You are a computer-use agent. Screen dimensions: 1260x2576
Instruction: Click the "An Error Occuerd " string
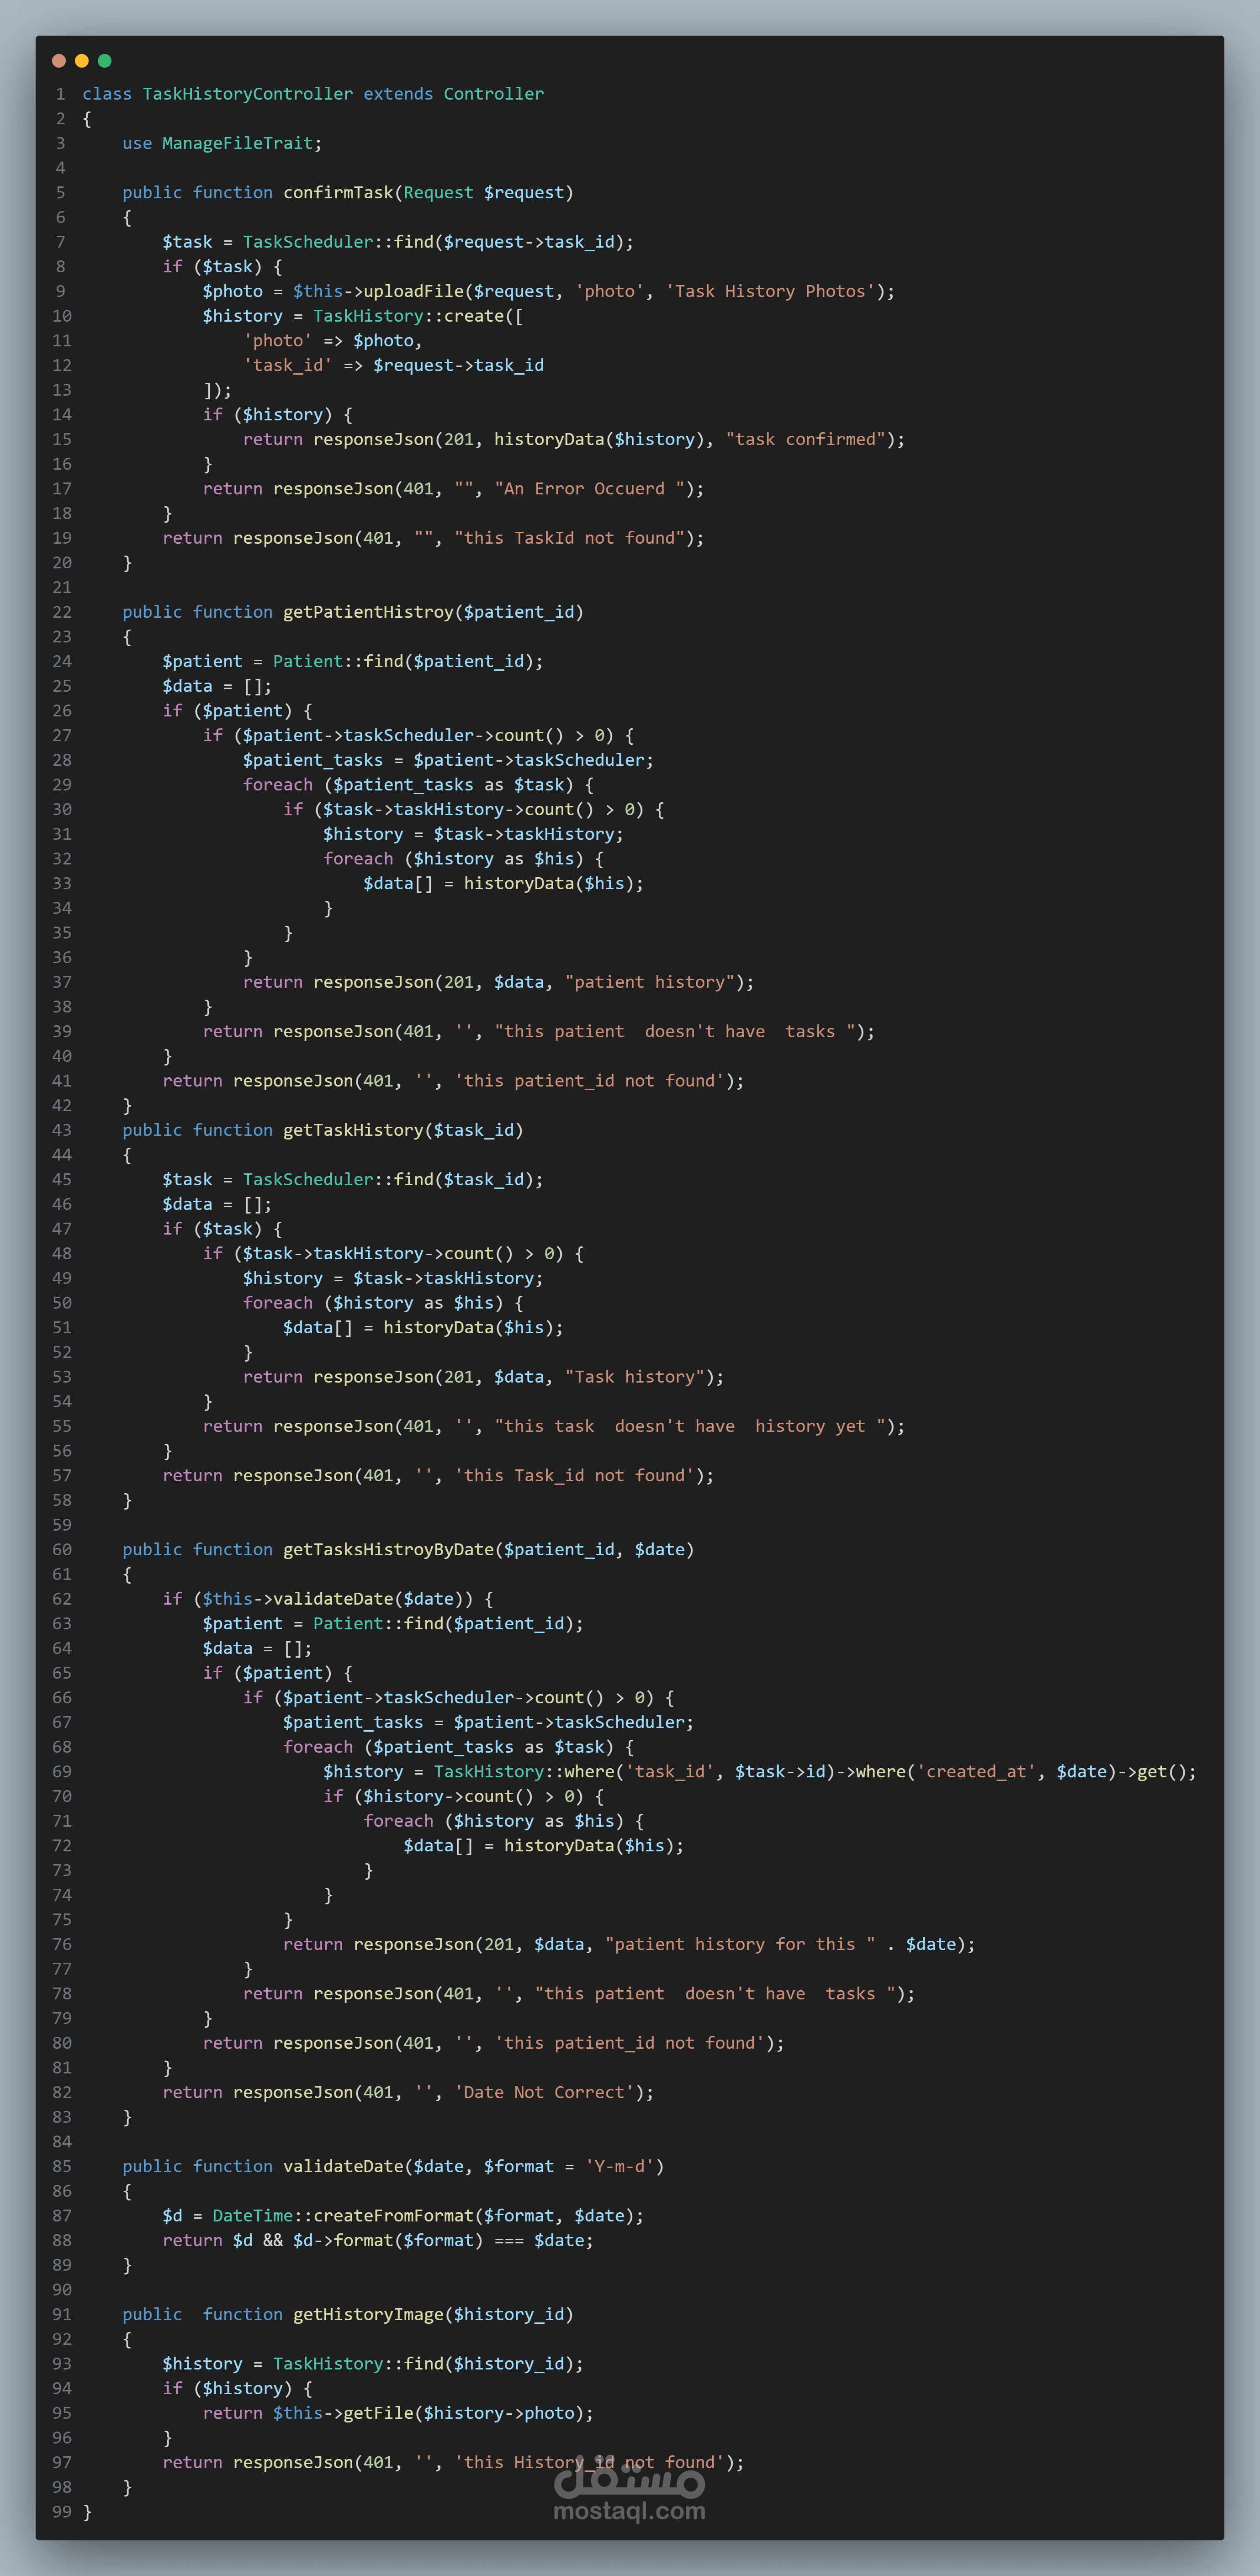click(x=590, y=489)
